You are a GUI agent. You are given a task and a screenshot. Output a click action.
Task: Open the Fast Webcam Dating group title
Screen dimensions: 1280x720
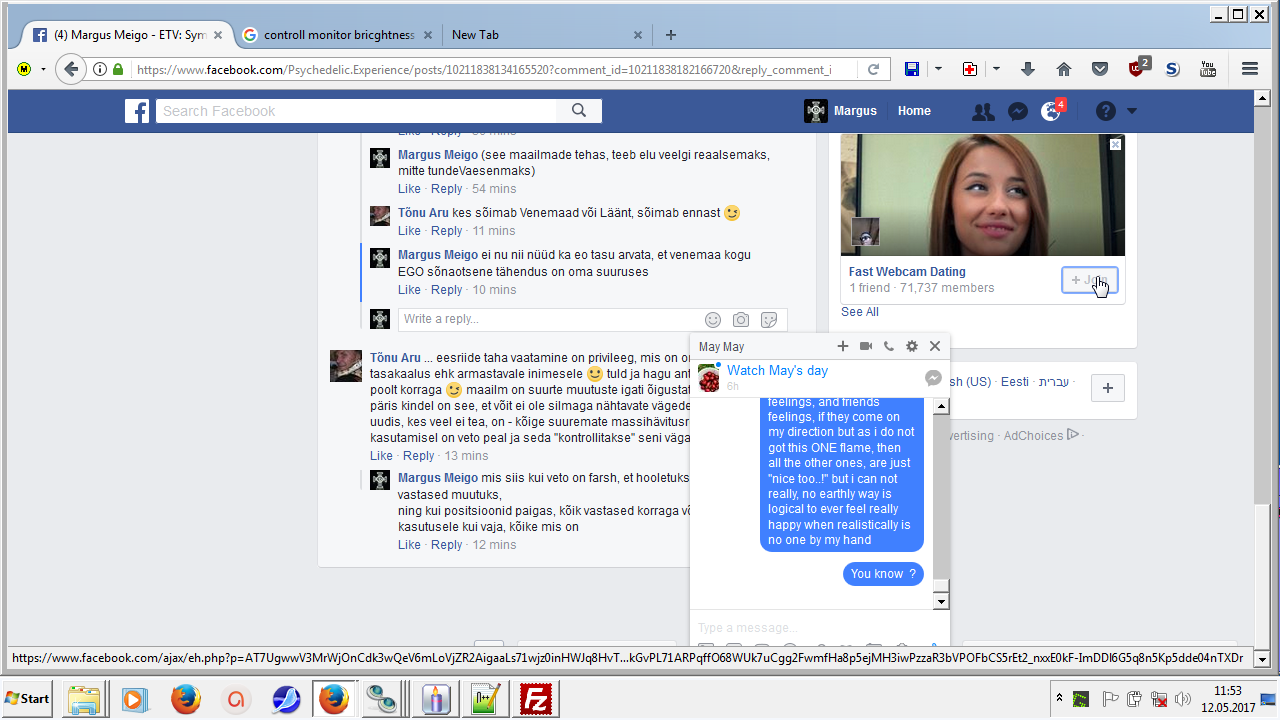[907, 272]
